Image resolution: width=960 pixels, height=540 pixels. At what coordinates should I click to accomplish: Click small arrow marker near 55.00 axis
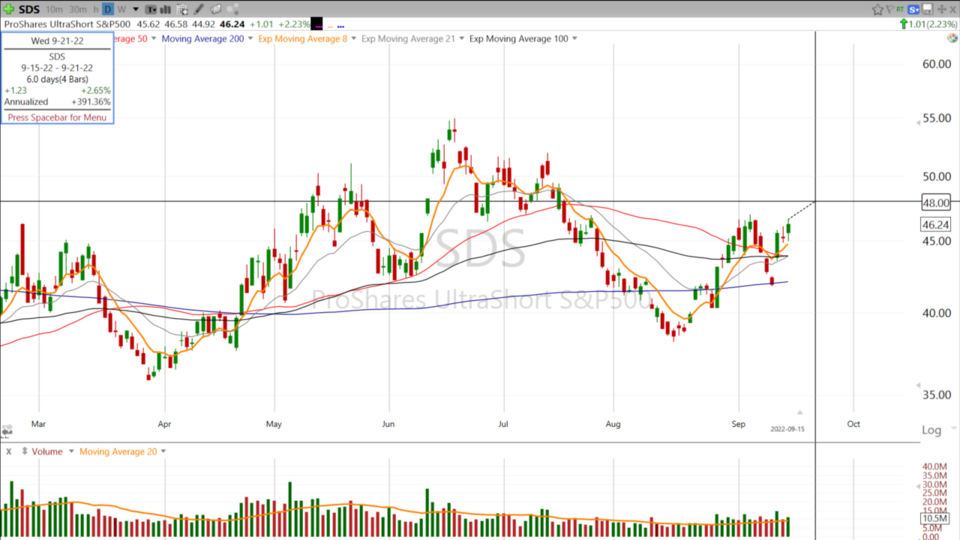click(x=918, y=122)
